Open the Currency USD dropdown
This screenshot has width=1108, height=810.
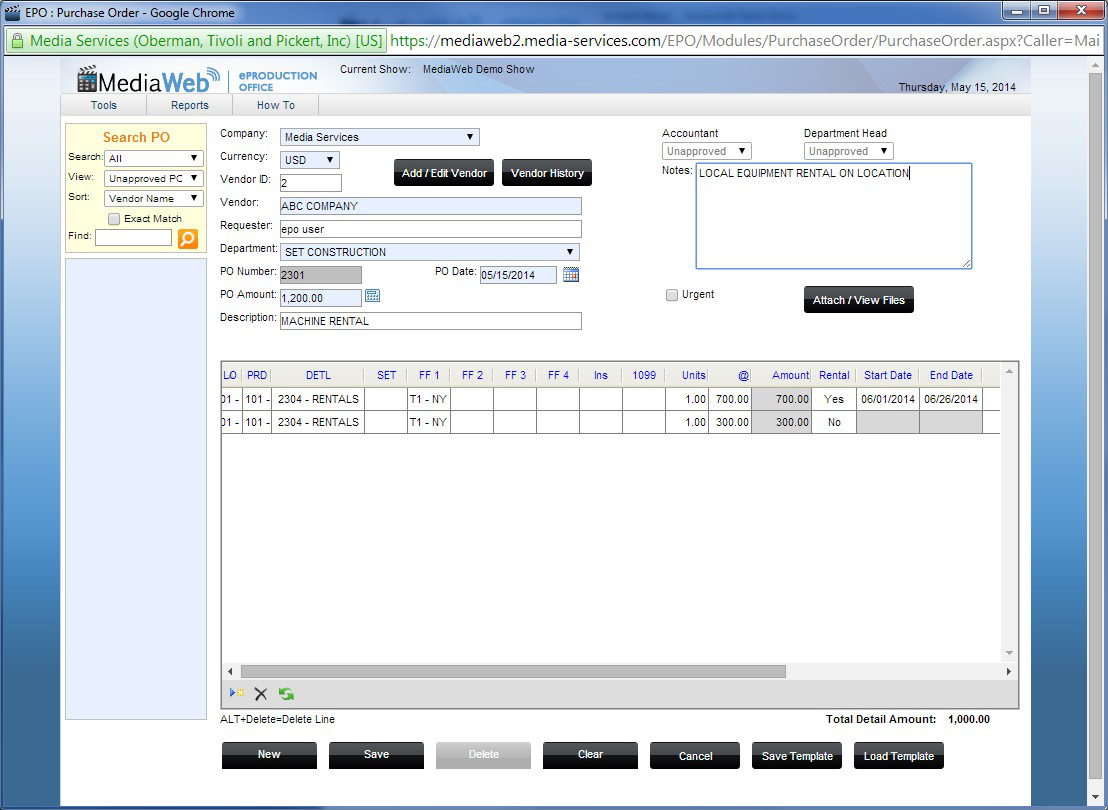(x=310, y=160)
